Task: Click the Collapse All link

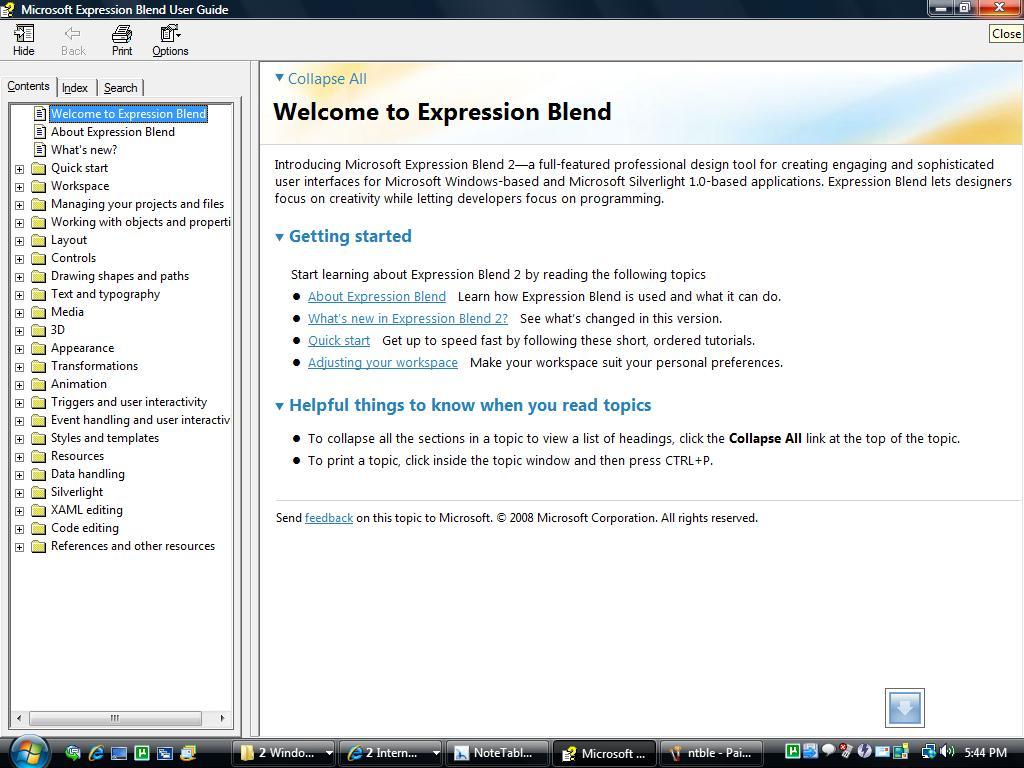Action: tap(327, 79)
